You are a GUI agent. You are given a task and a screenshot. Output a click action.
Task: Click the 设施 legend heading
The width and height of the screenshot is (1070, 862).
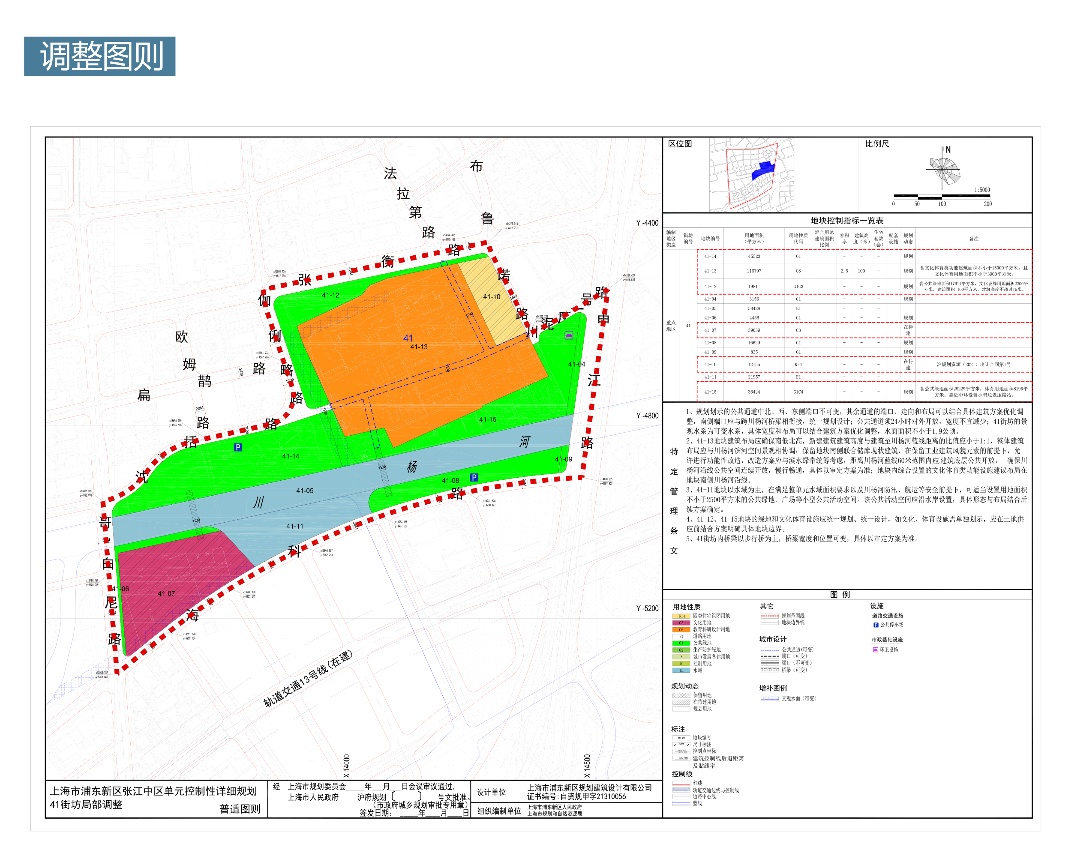point(877,606)
